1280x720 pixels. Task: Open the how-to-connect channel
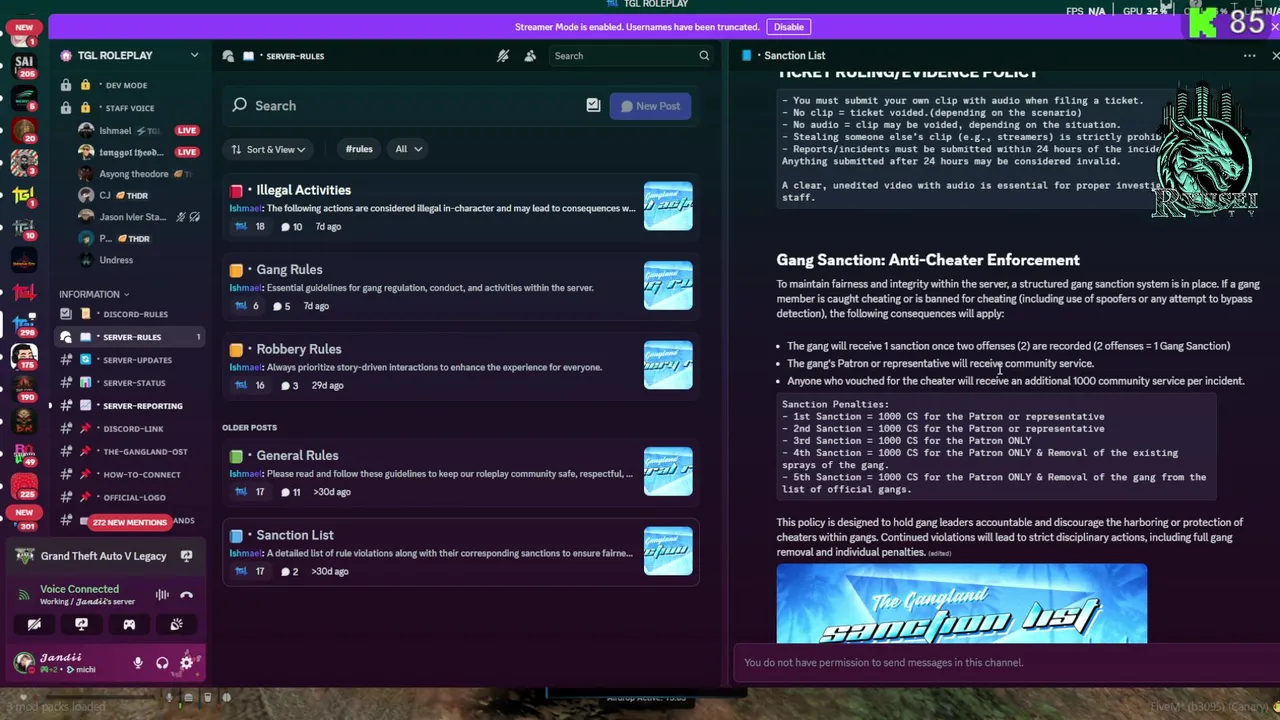(130, 475)
